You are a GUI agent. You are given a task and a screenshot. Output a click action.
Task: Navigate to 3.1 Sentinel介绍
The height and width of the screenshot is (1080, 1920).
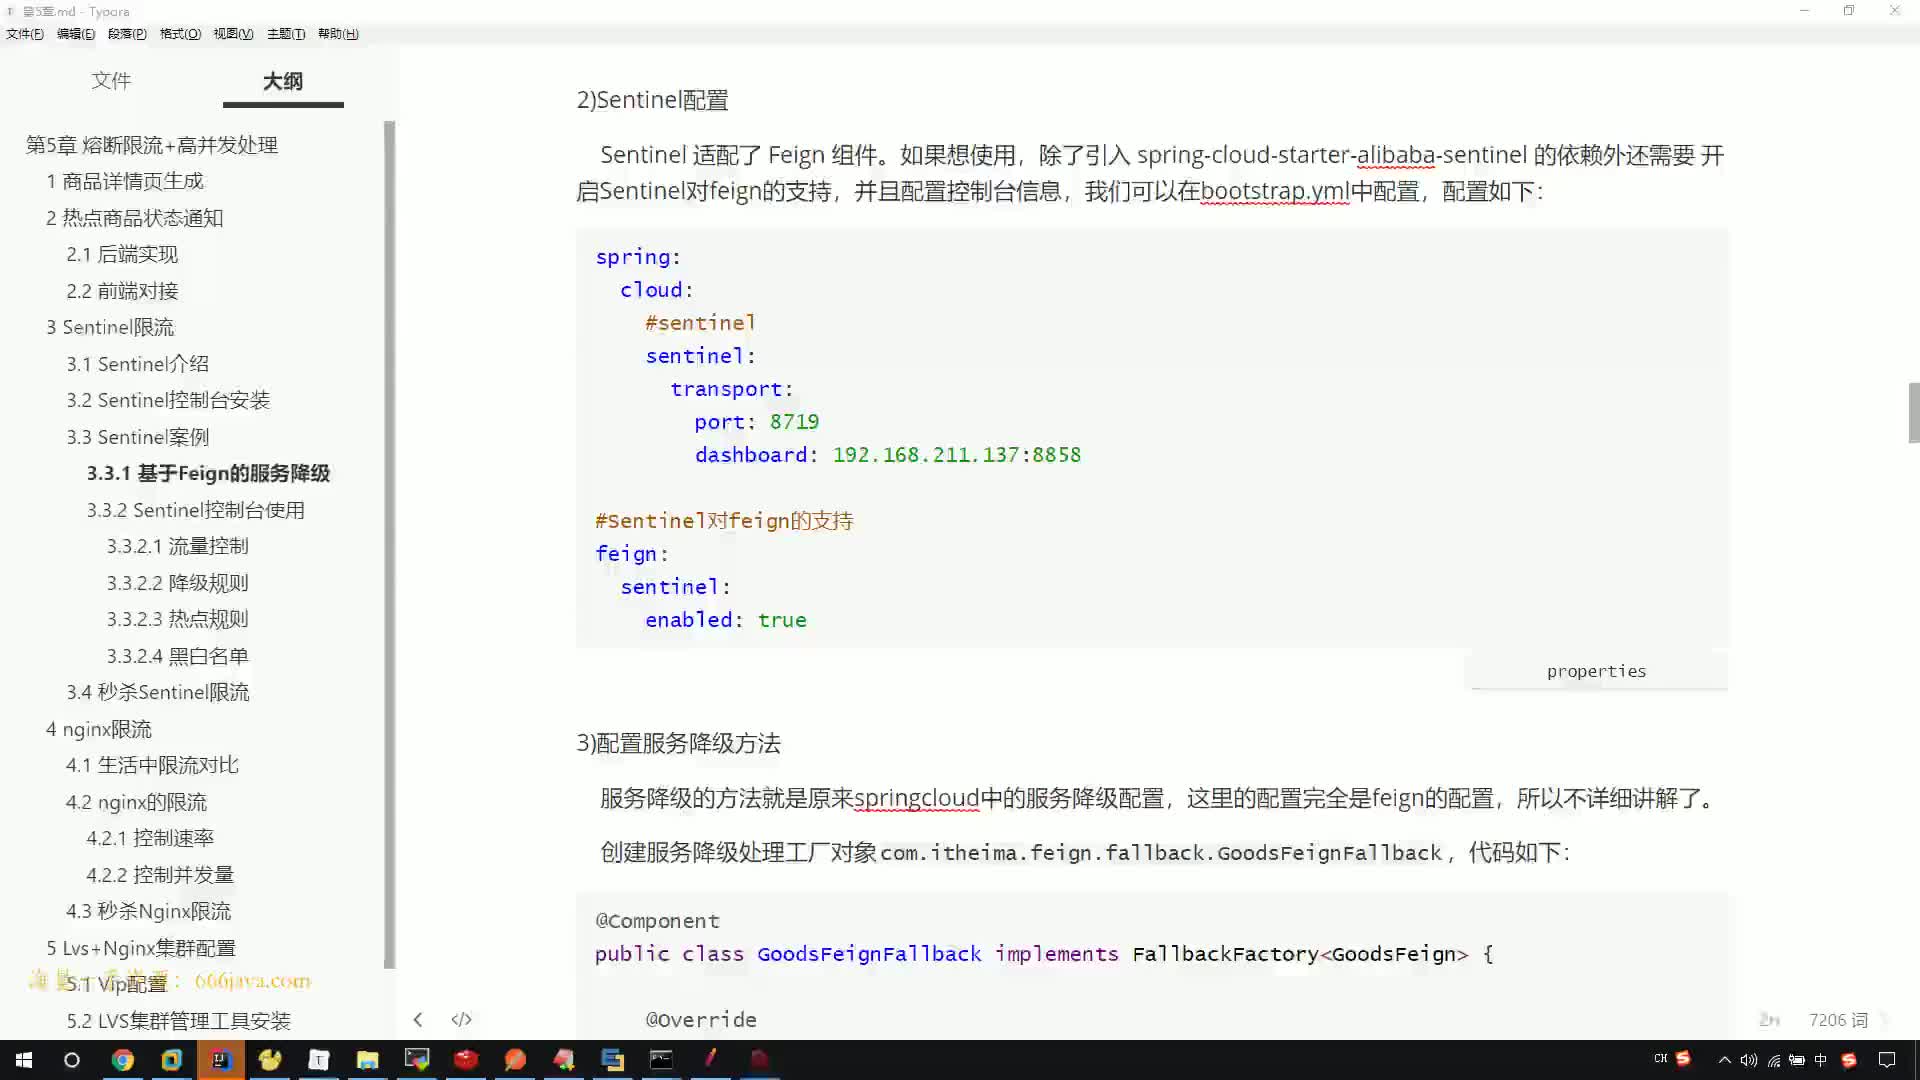(138, 364)
